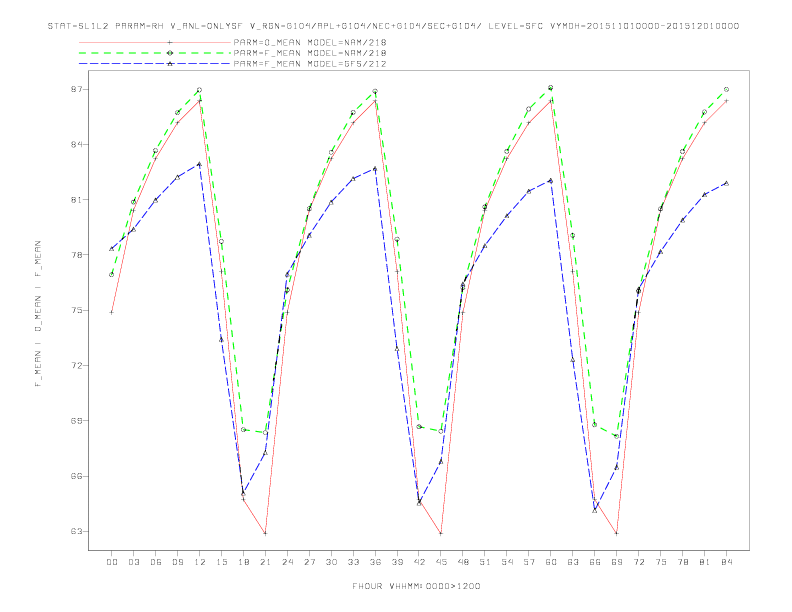Viewport: 792px width, 612px height.
Task: Click the 78 label on the vertical axis
Action: (x=77, y=255)
